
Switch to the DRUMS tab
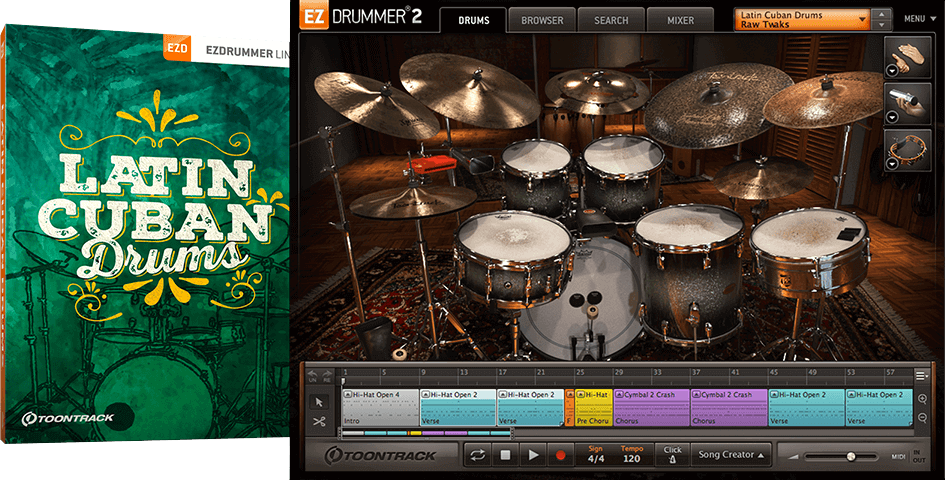tap(474, 21)
